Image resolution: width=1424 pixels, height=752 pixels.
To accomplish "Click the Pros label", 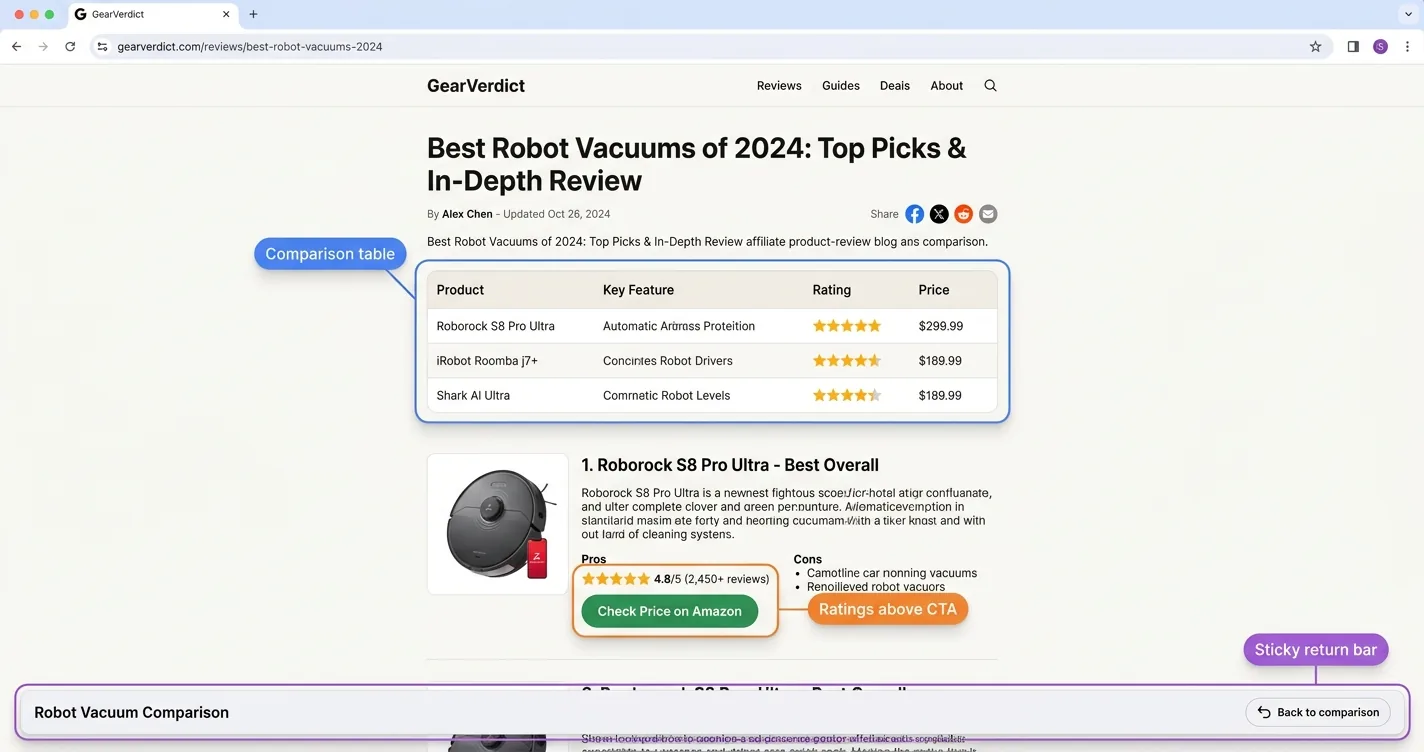I will [x=594, y=559].
